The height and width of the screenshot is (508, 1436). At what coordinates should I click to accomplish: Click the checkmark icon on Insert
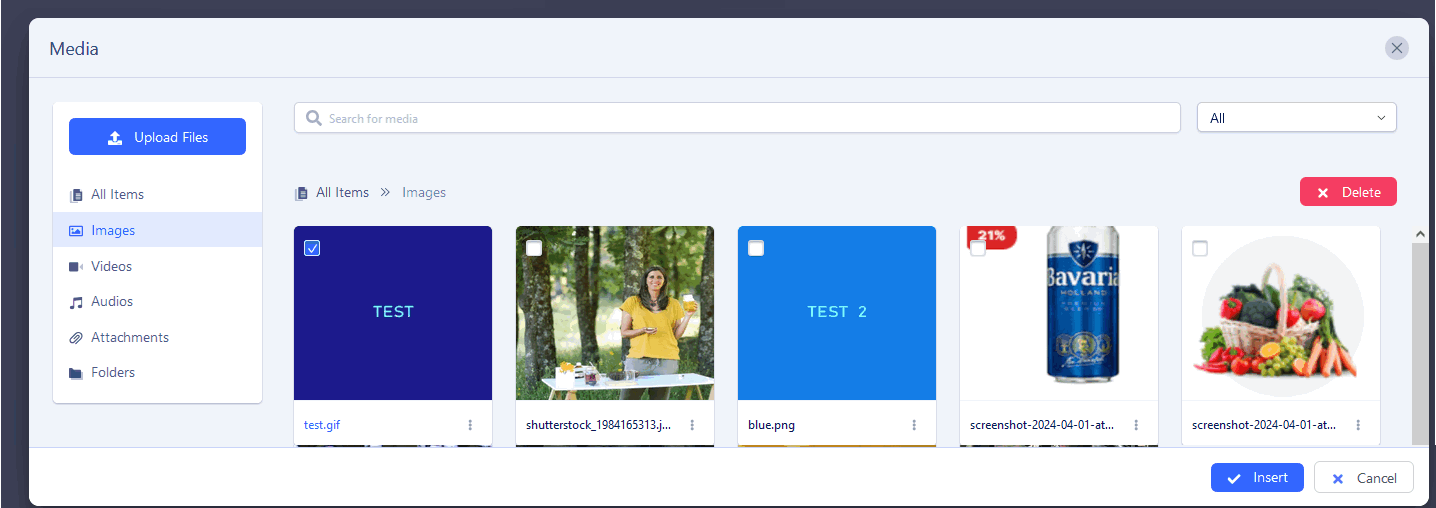point(1234,479)
